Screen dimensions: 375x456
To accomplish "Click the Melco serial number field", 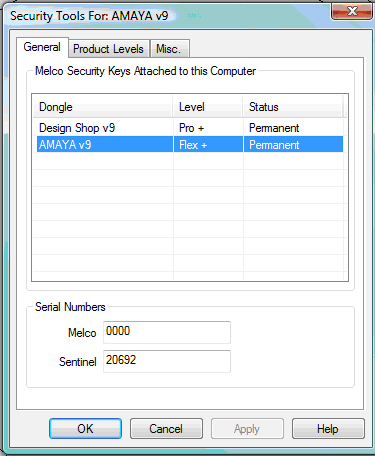I will coord(167,332).
